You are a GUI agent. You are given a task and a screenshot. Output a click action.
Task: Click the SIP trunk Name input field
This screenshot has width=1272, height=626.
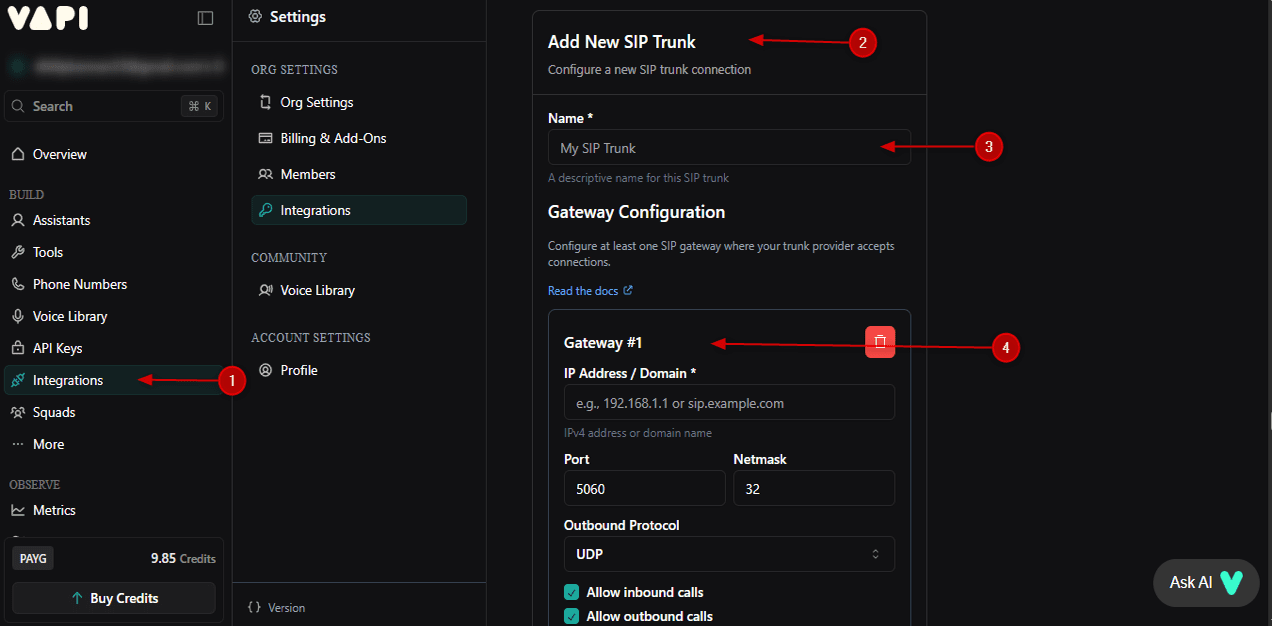coord(729,147)
